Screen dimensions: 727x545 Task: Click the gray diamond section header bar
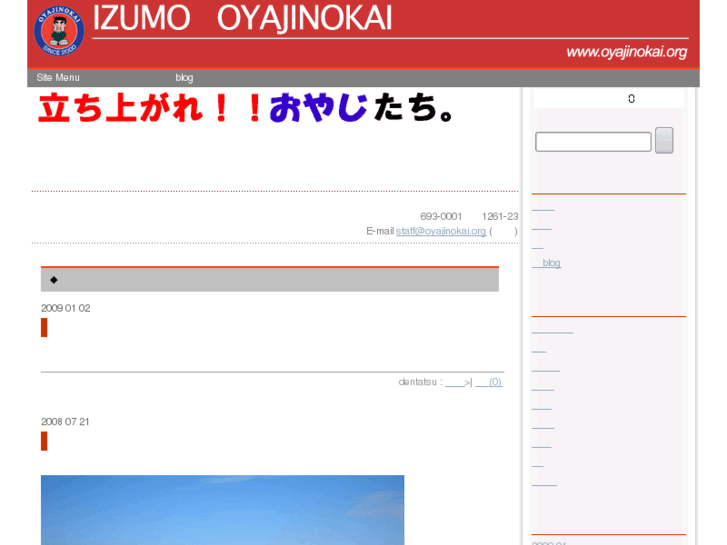point(270,279)
